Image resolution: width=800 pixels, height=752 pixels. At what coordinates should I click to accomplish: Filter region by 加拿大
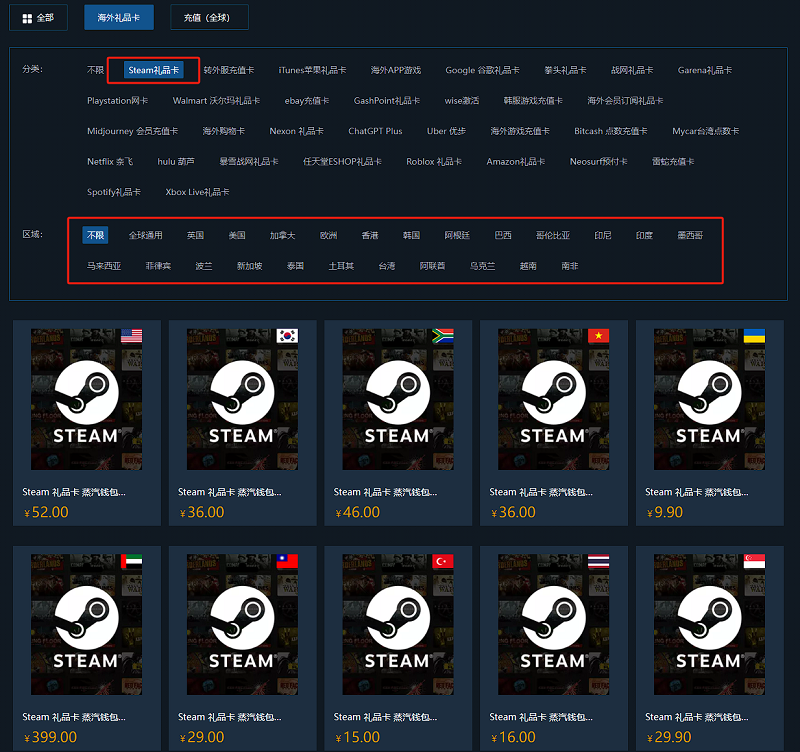pos(283,235)
